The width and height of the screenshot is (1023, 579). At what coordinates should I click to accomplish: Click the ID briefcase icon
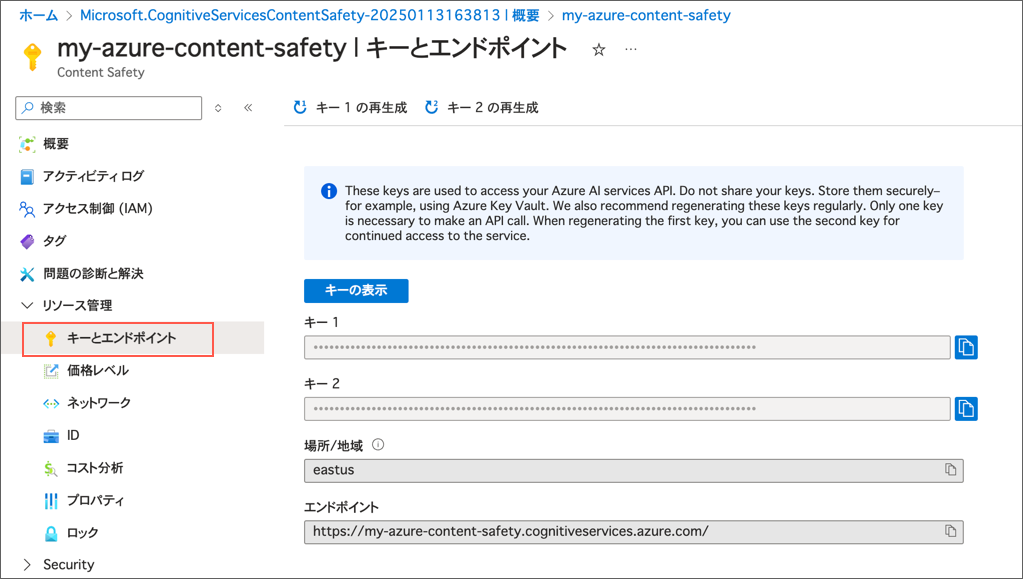51,436
